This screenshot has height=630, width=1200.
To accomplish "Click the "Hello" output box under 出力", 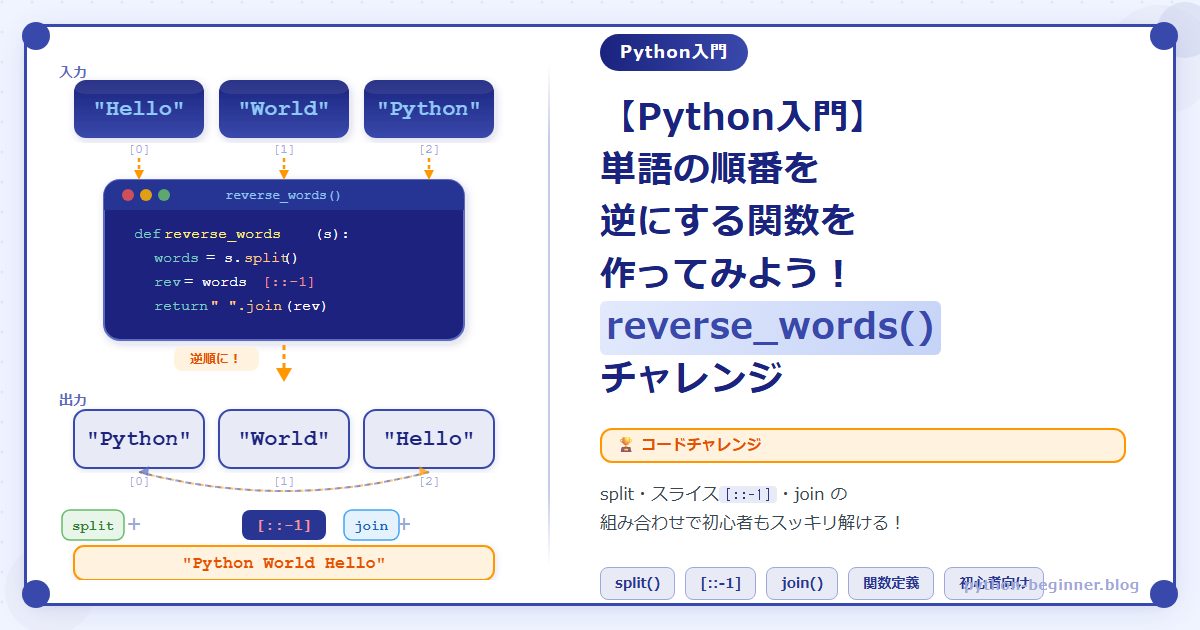I will pyautogui.click(x=429, y=439).
